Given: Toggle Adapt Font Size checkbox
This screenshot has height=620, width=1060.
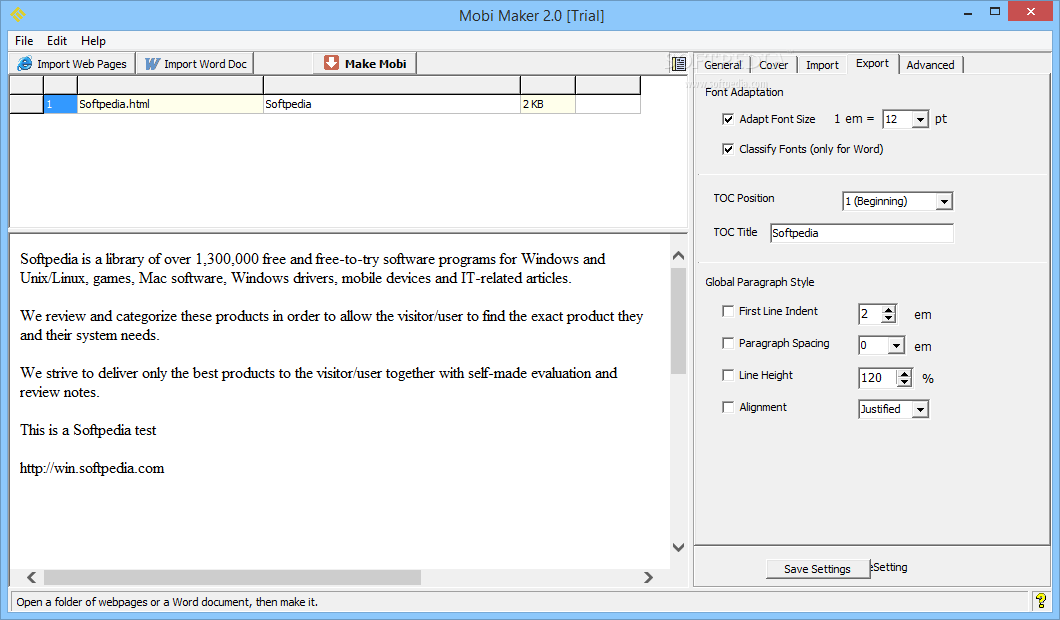Looking at the screenshot, I should click(728, 119).
